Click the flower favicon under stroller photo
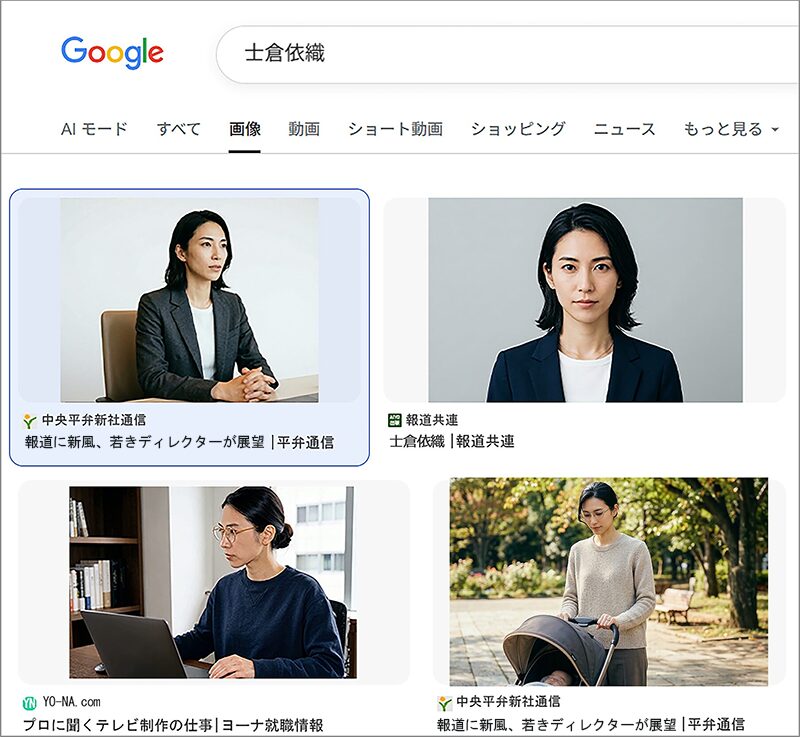Screen dimensions: 800x737 [444, 703]
